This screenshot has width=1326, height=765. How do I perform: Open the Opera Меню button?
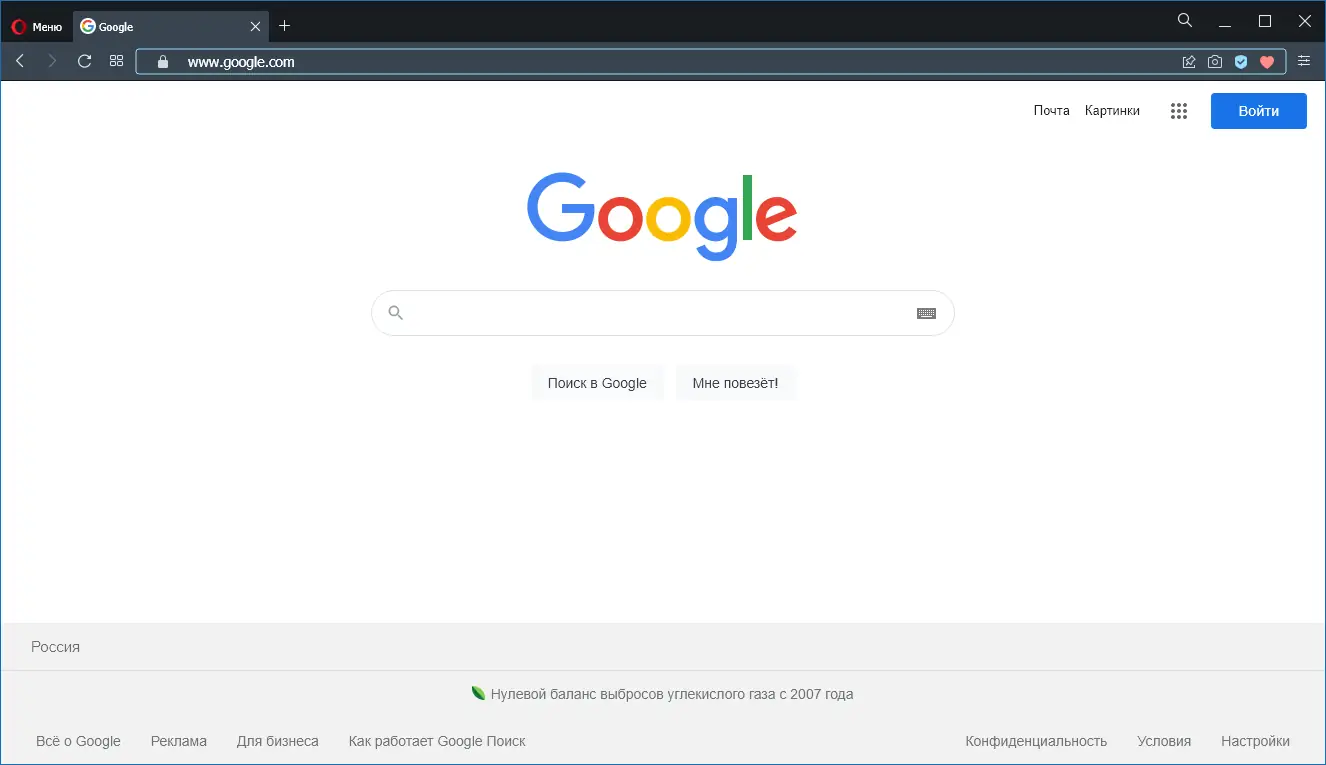point(36,27)
